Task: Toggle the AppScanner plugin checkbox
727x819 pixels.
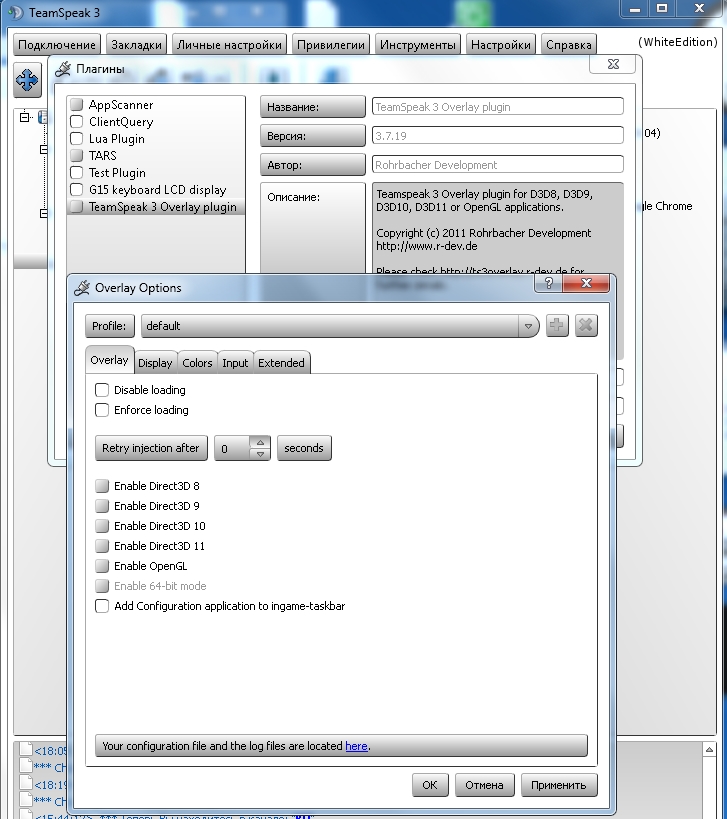Action: (77, 104)
